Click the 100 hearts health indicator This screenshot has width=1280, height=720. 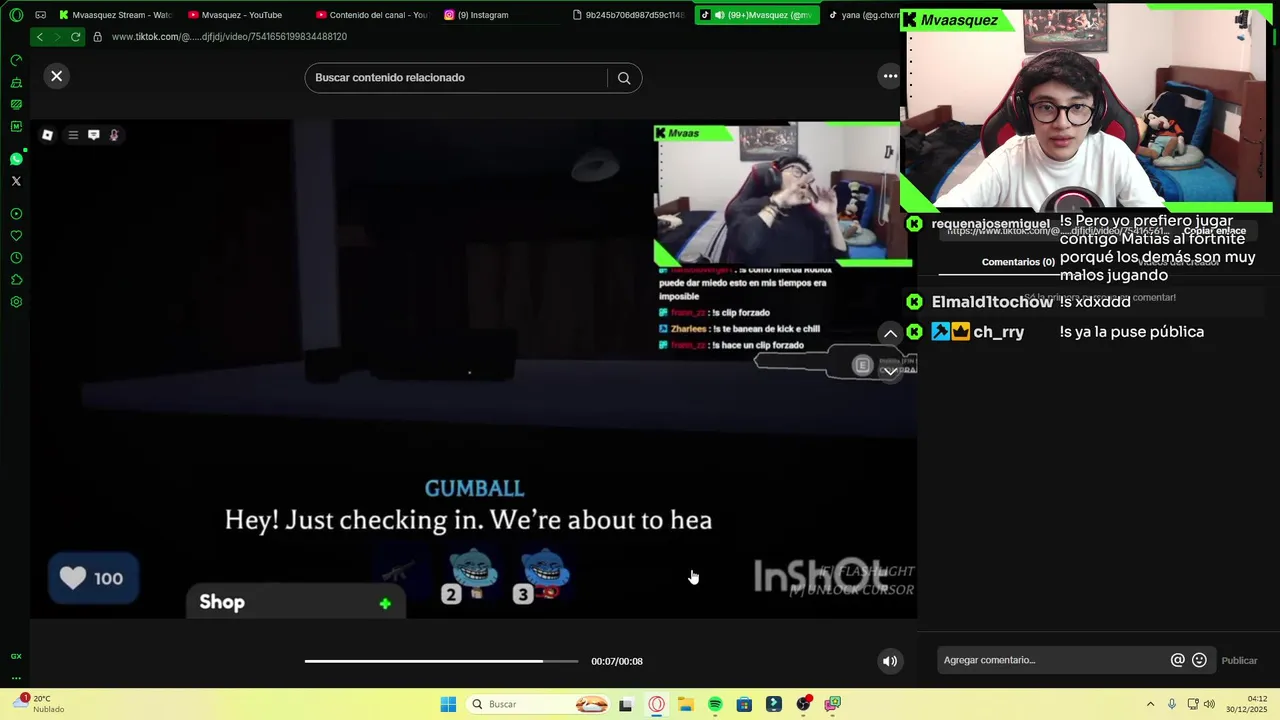(93, 578)
